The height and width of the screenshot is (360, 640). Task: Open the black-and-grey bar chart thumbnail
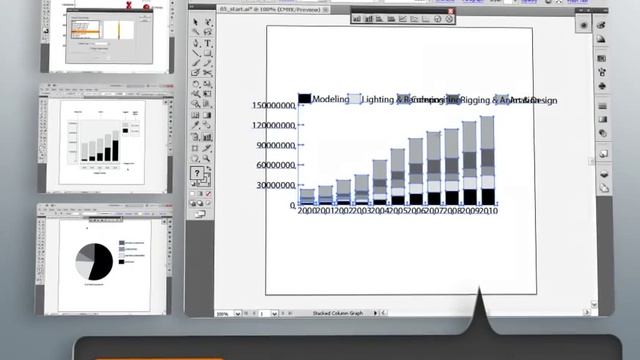click(106, 138)
